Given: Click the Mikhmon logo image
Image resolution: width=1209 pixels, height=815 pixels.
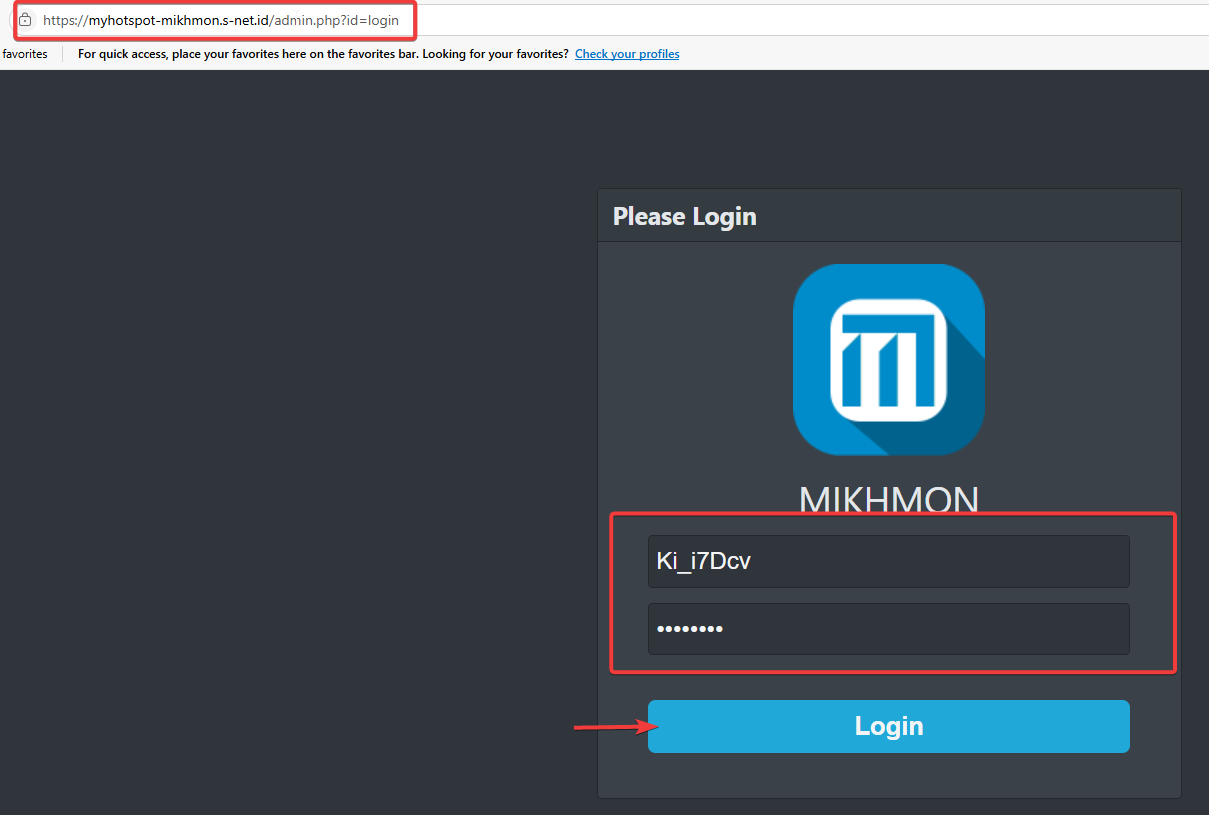Looking at the screenshot, I should tap(889, 360).
